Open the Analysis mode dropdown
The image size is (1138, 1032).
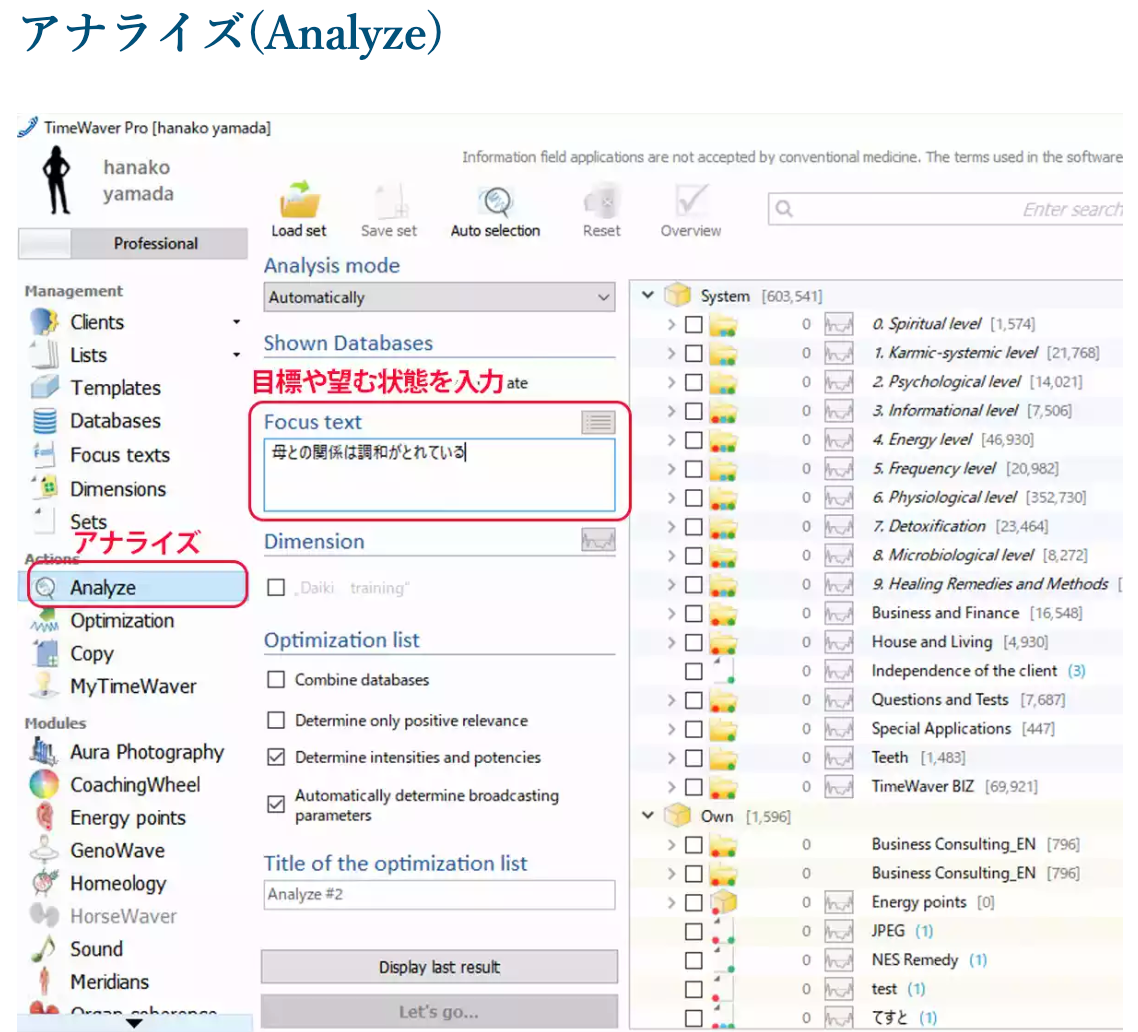click(439, 297)
